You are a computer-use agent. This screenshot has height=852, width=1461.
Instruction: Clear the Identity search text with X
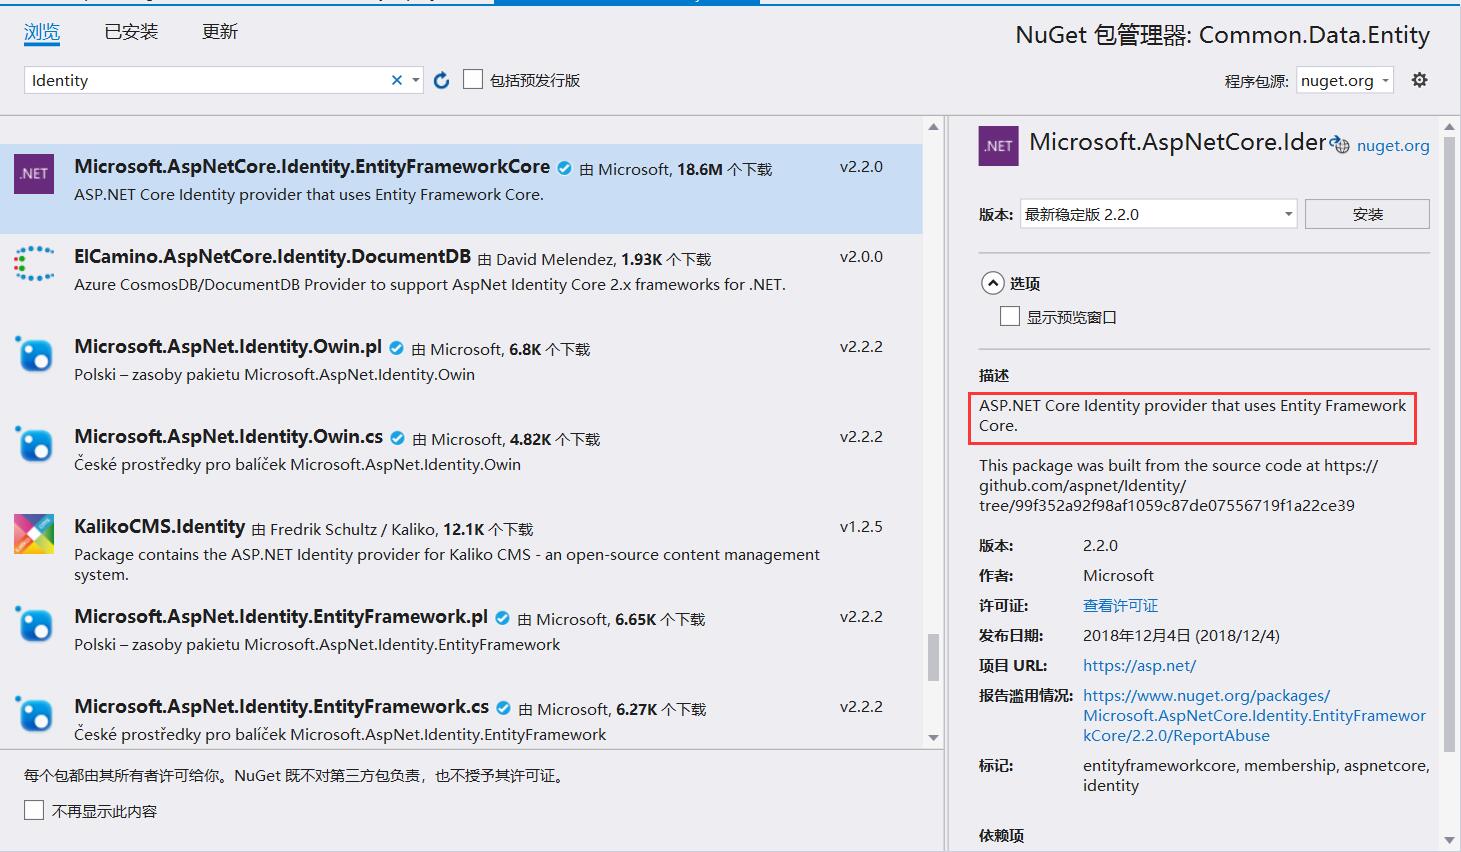[397, 81]
